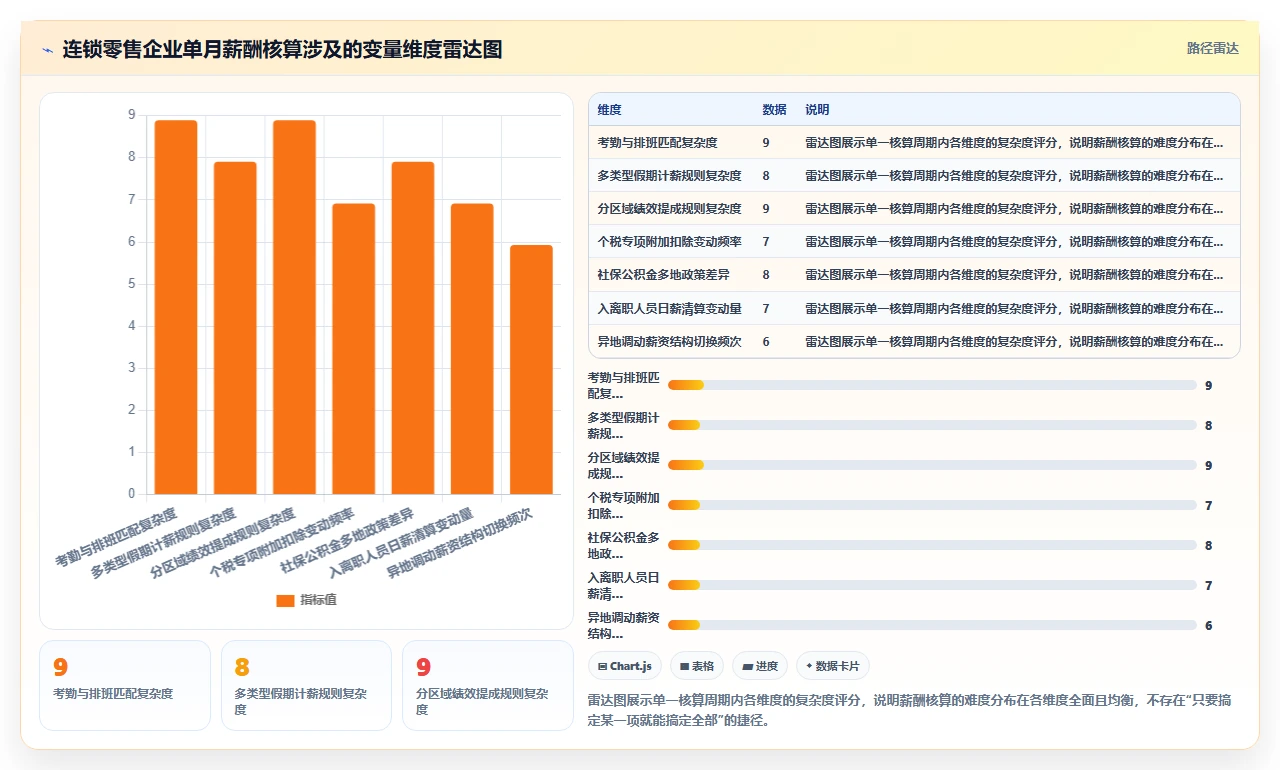Click the lightning icon beside the title

(47, 49)
